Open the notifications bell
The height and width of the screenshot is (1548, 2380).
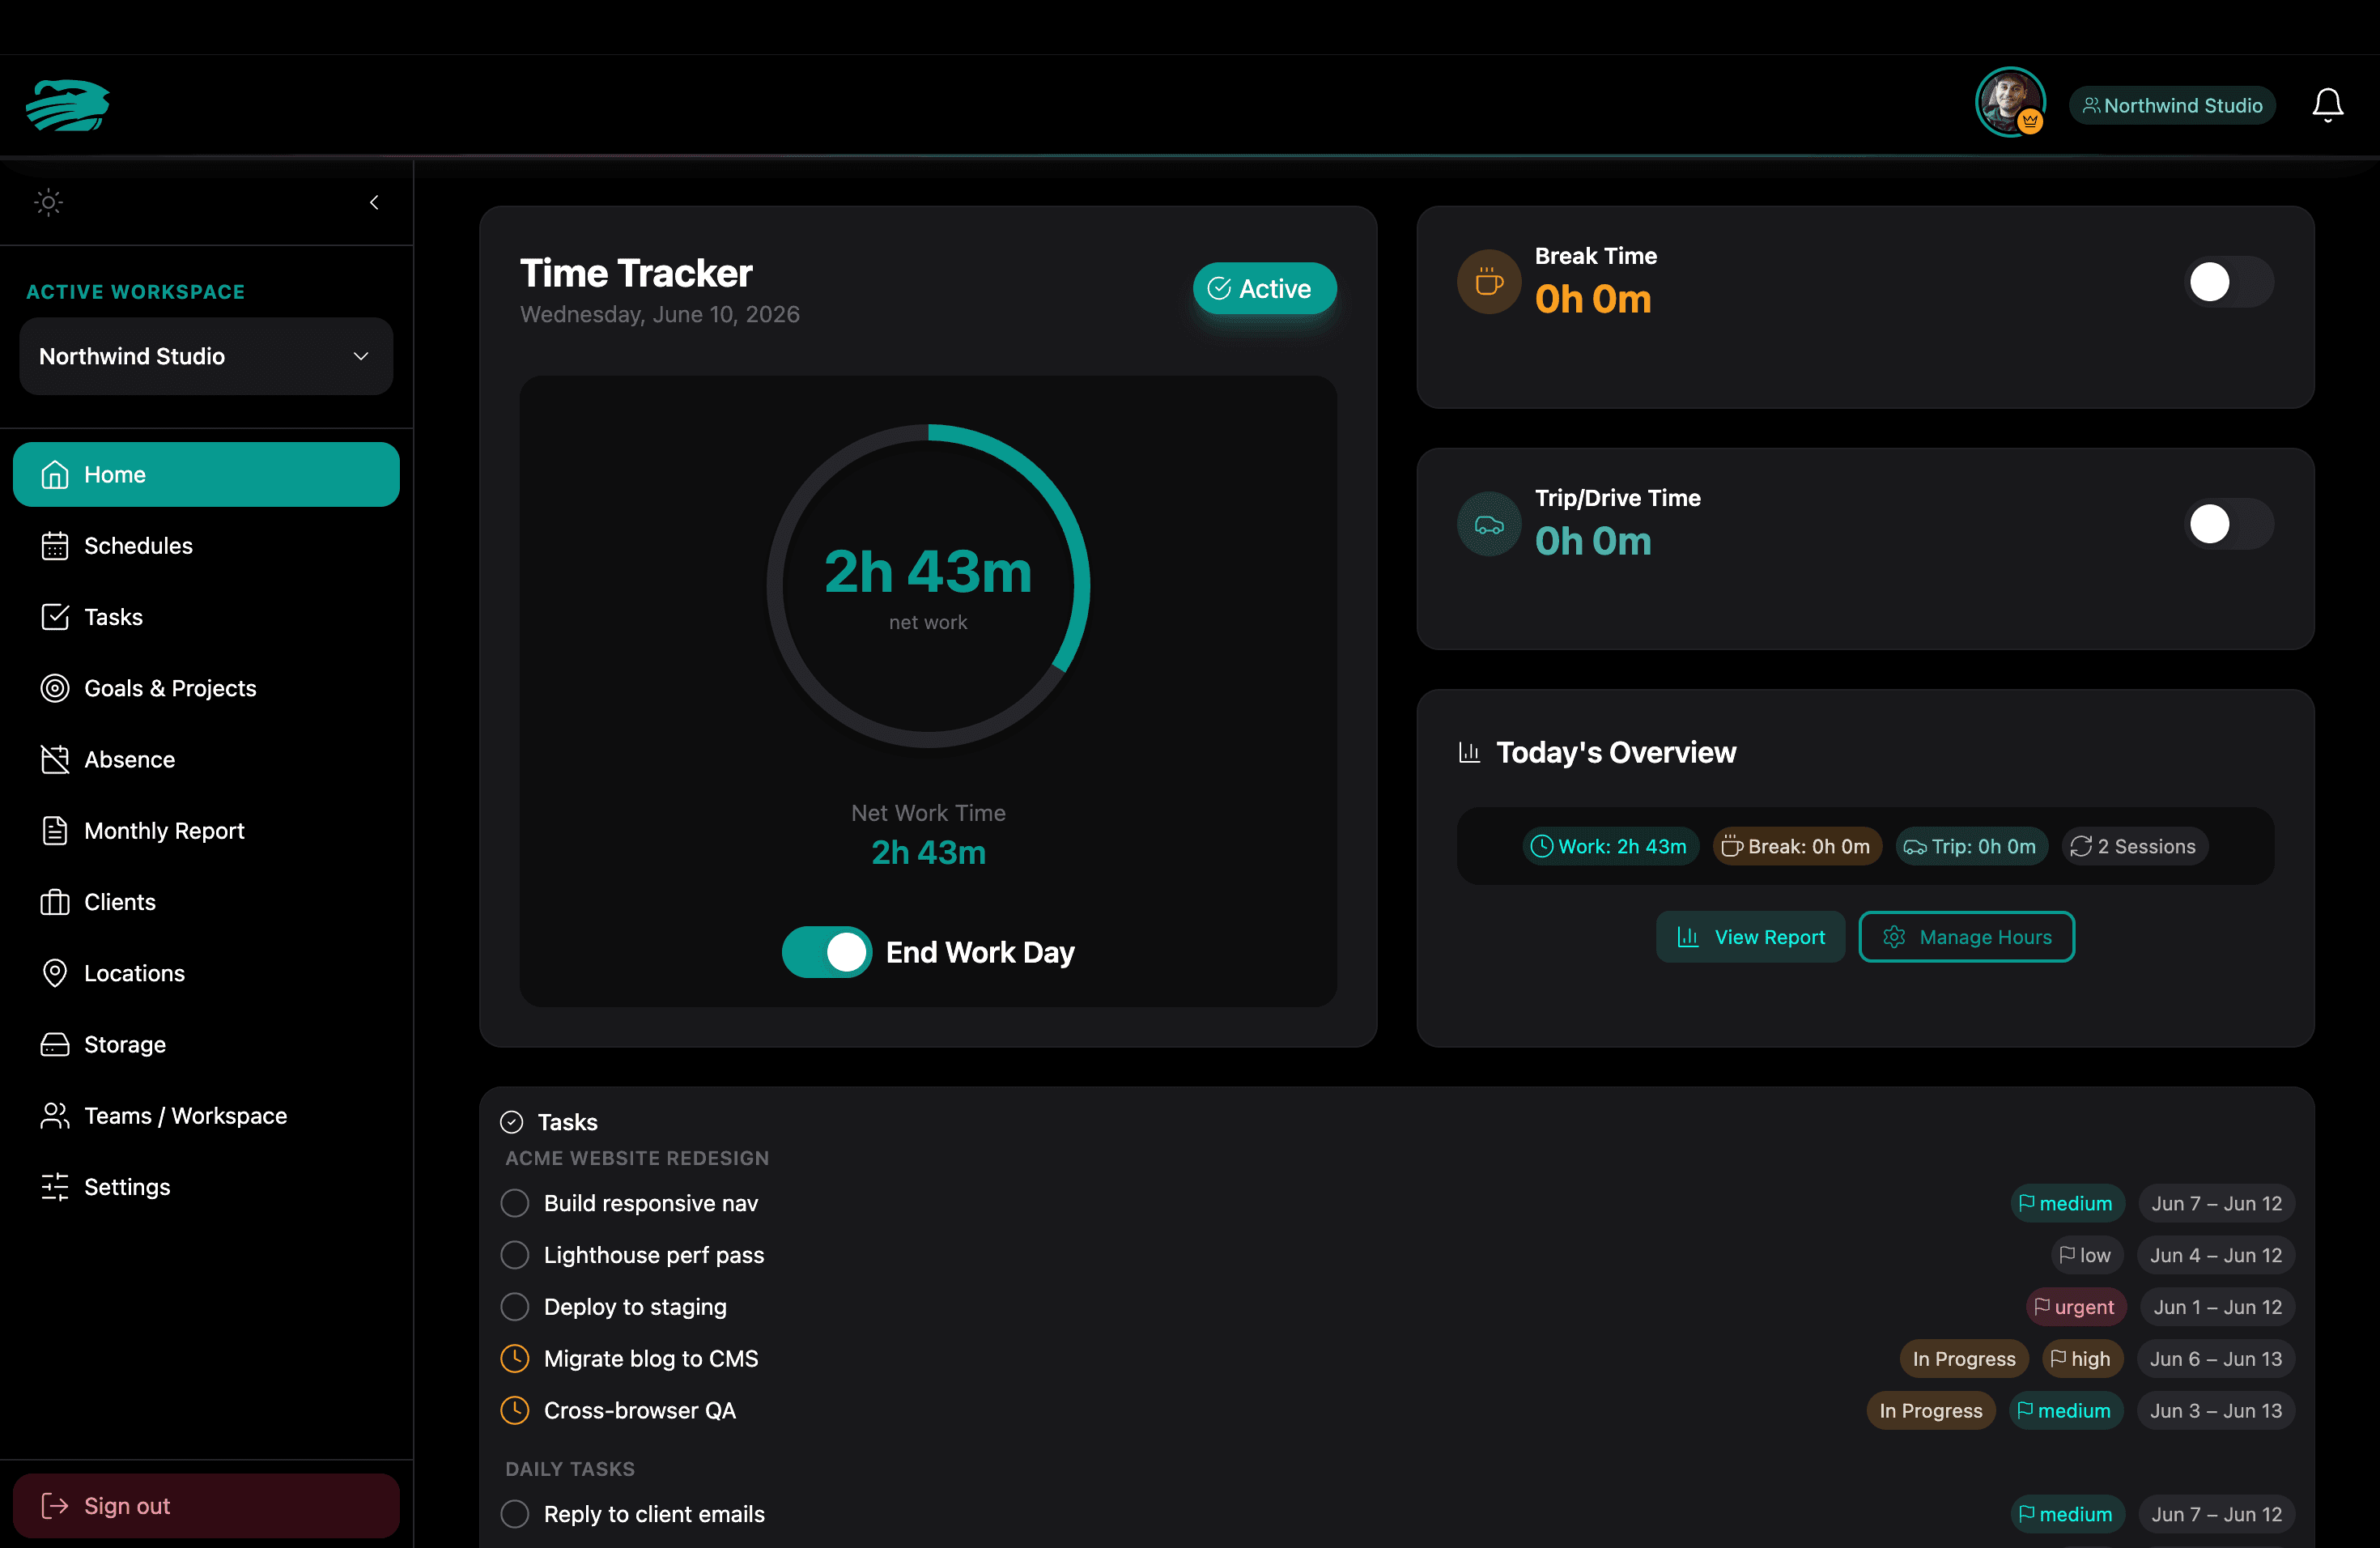(x=2327, y=105)
